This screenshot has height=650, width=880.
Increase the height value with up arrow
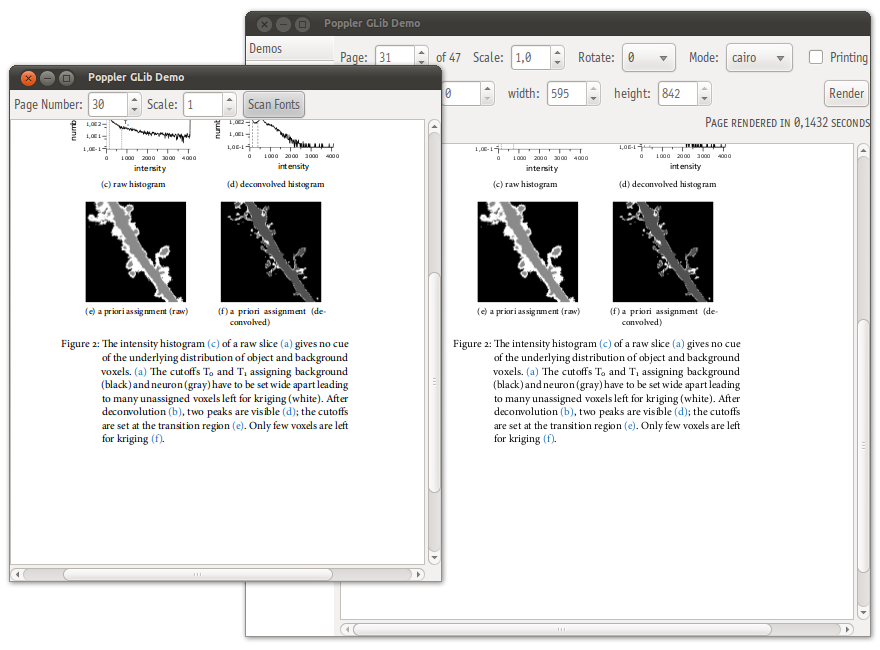coord(705,89)
